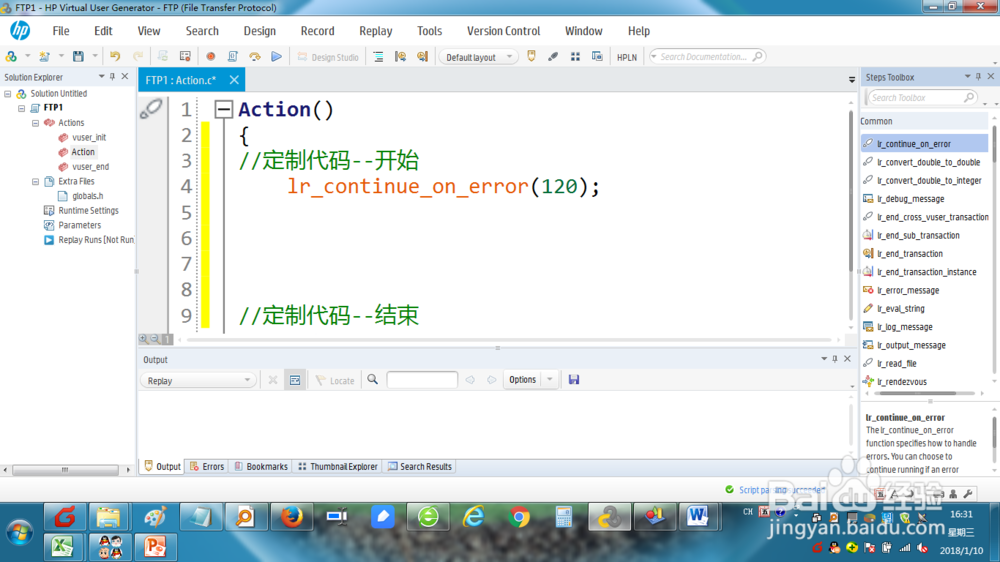Click the zoom out icon below code editor
The image size is (1000, 562).
[x=155, y=339]
